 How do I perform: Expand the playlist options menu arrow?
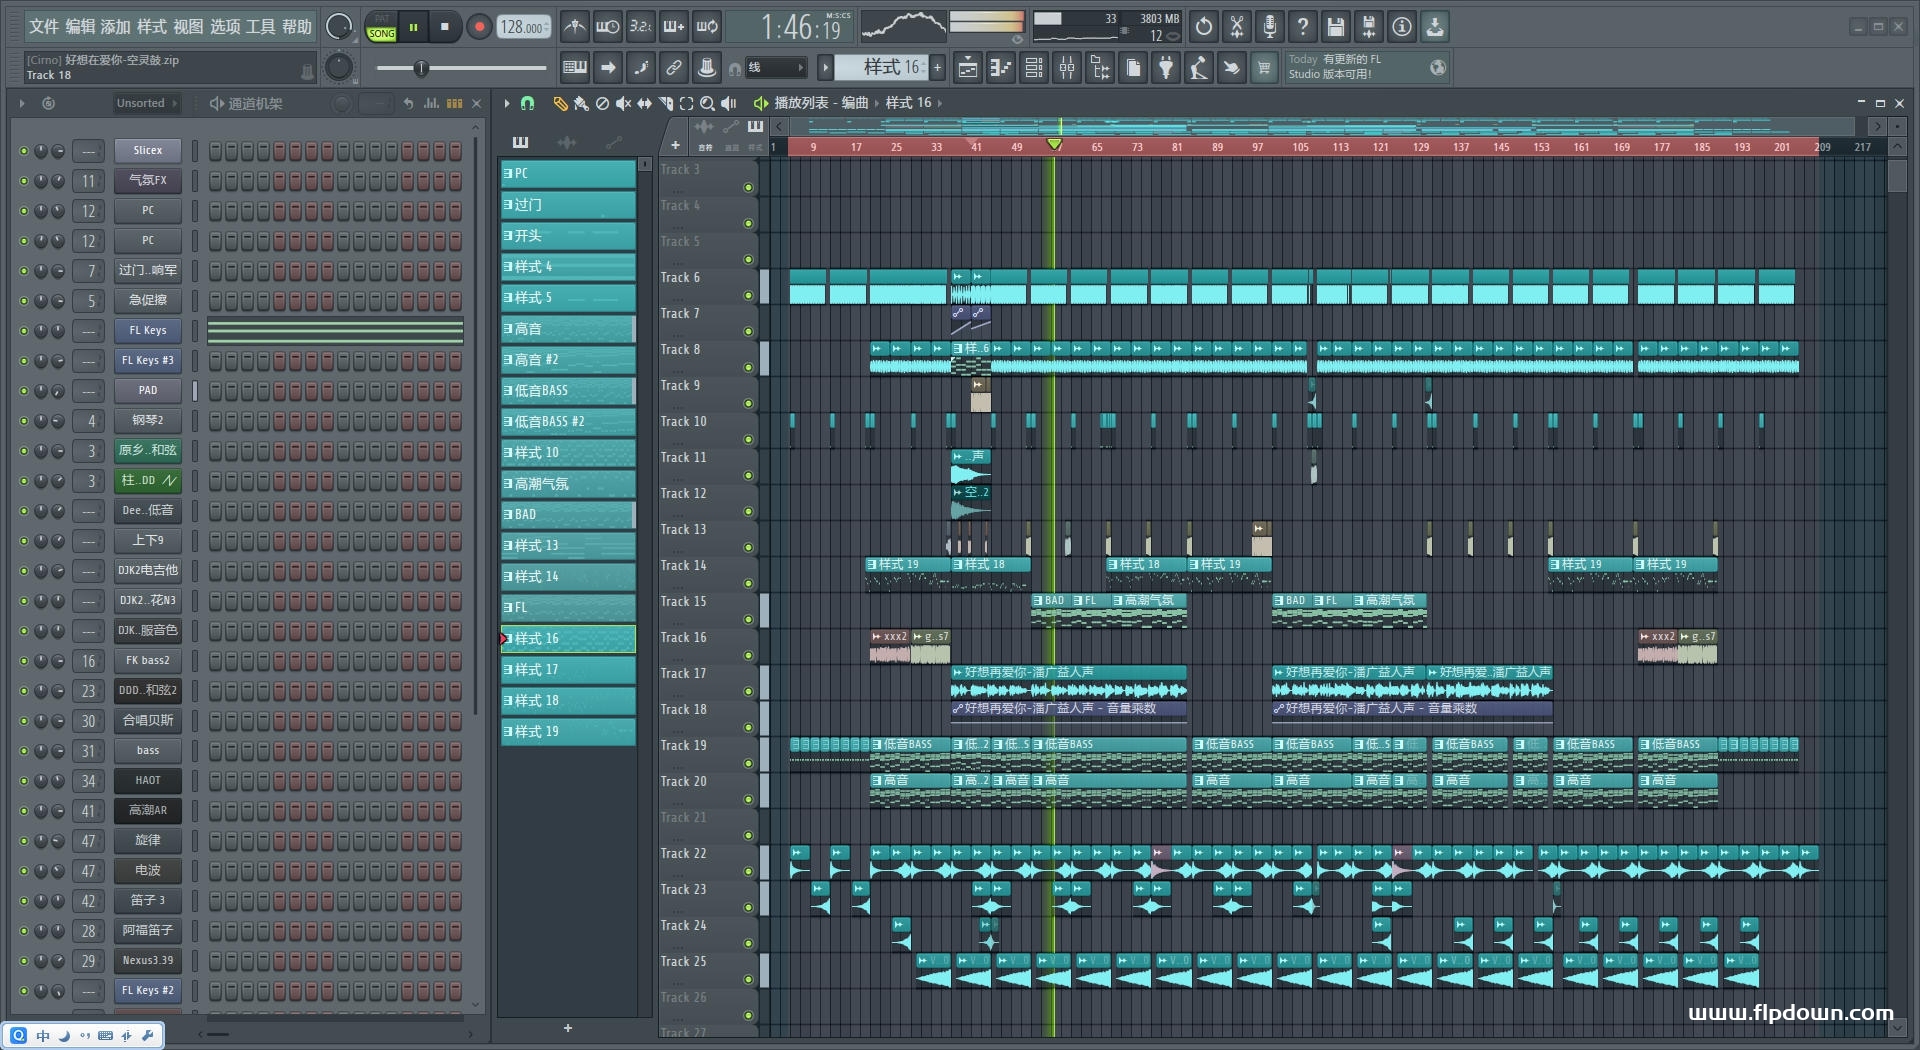(507, 103)
